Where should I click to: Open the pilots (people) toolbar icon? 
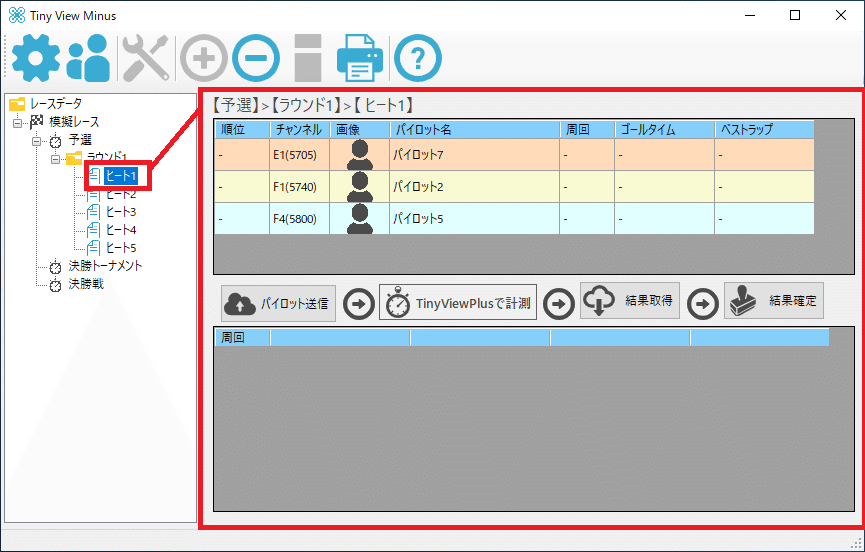click(x=88, y=58)
